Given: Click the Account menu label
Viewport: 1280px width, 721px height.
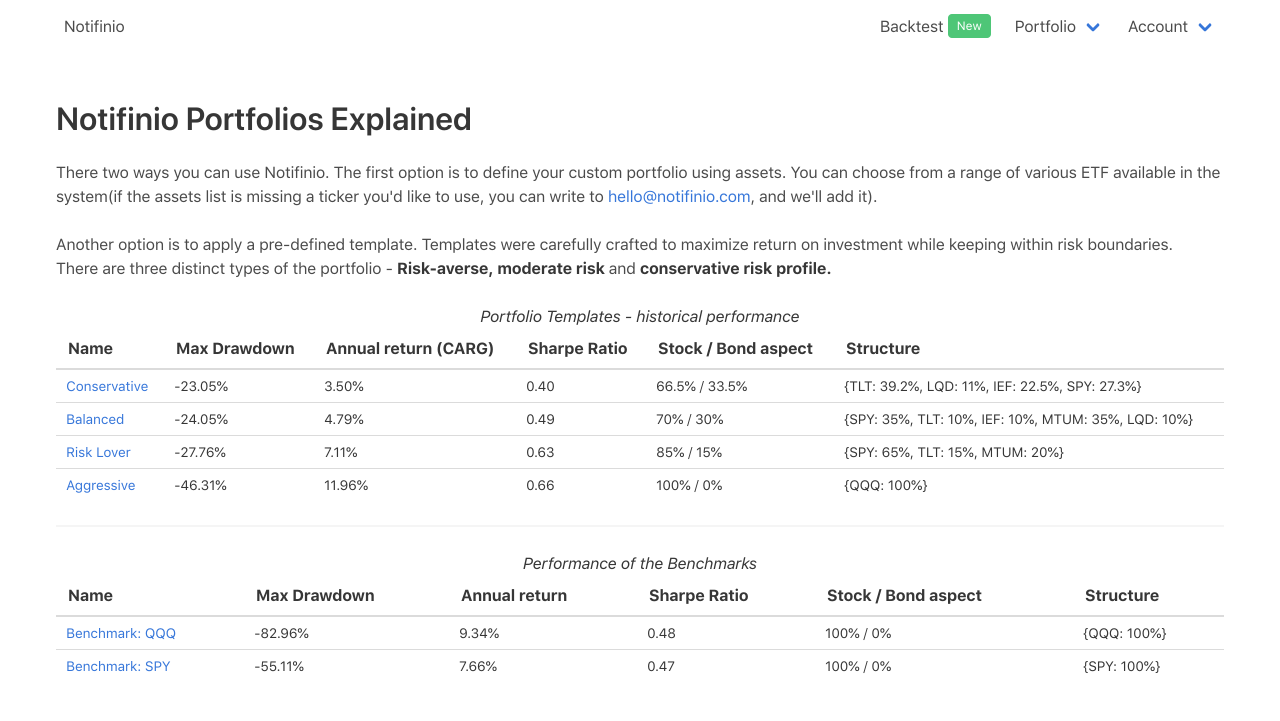Looking at the screenshot, I should (x=1157, y=27).
